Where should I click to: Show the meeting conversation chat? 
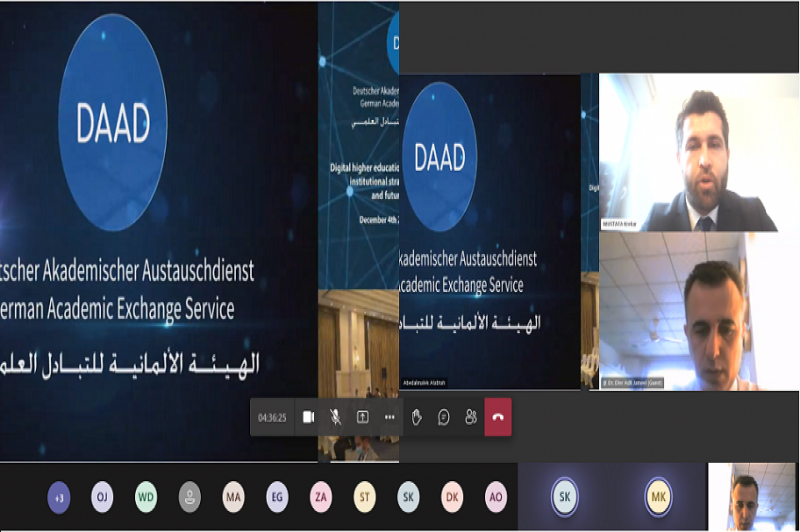[x=444, y=417]
